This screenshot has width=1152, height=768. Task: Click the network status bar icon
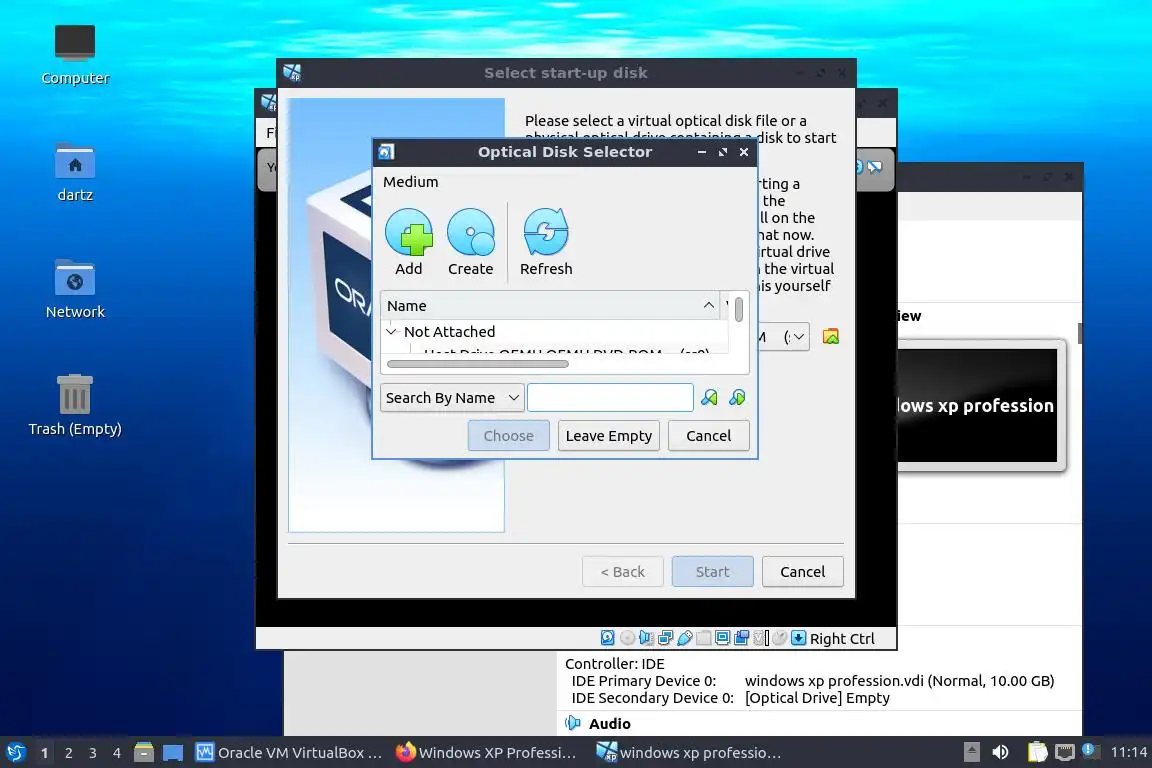coord(666,638)
